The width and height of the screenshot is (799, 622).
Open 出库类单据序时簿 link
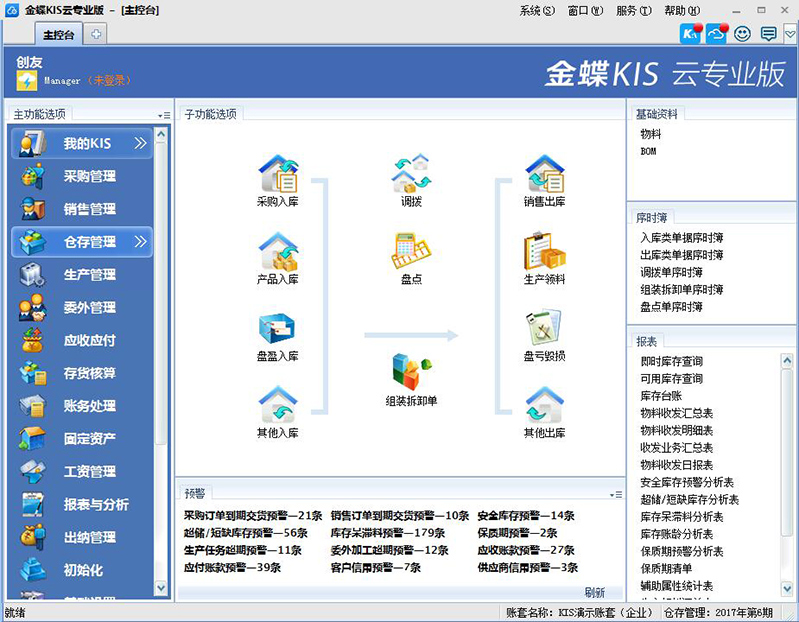(x=682, y=255)
